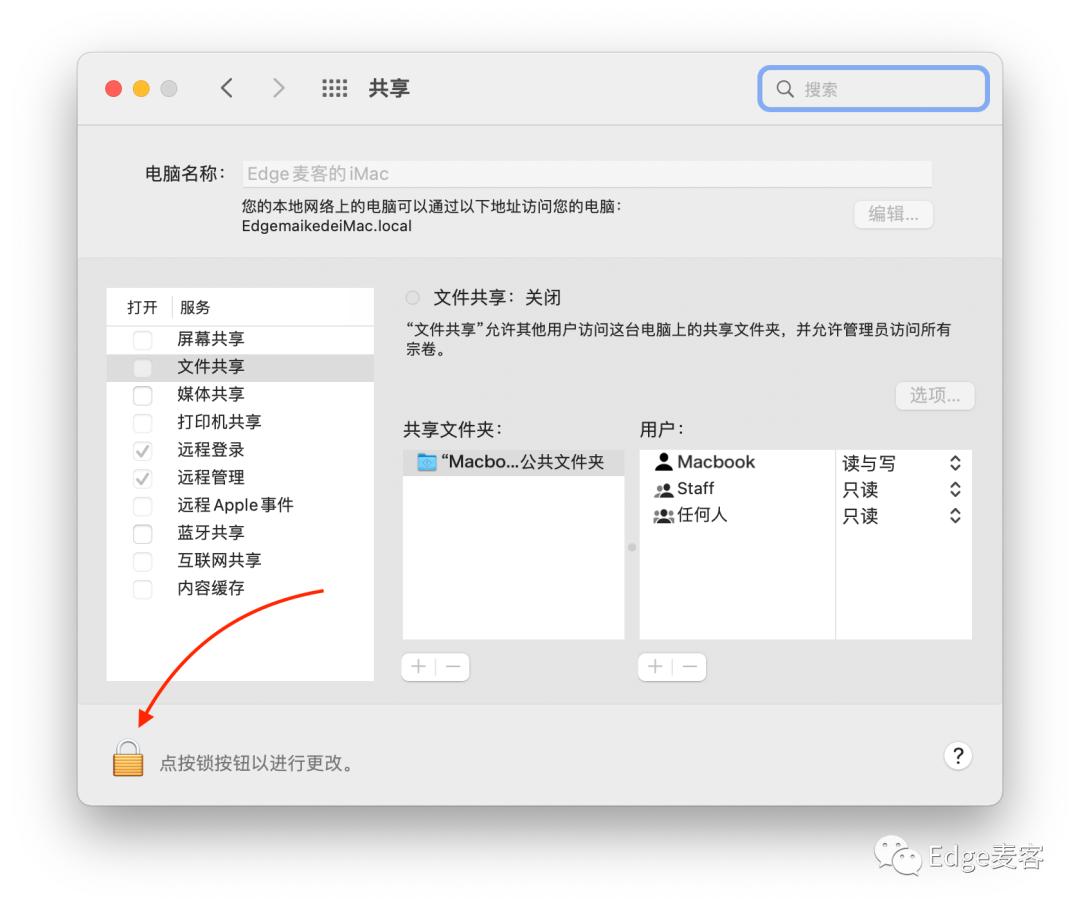Click the show-all grid icon in toolbar
Screen dimensions: 1080x908
[x=334, y=88]
